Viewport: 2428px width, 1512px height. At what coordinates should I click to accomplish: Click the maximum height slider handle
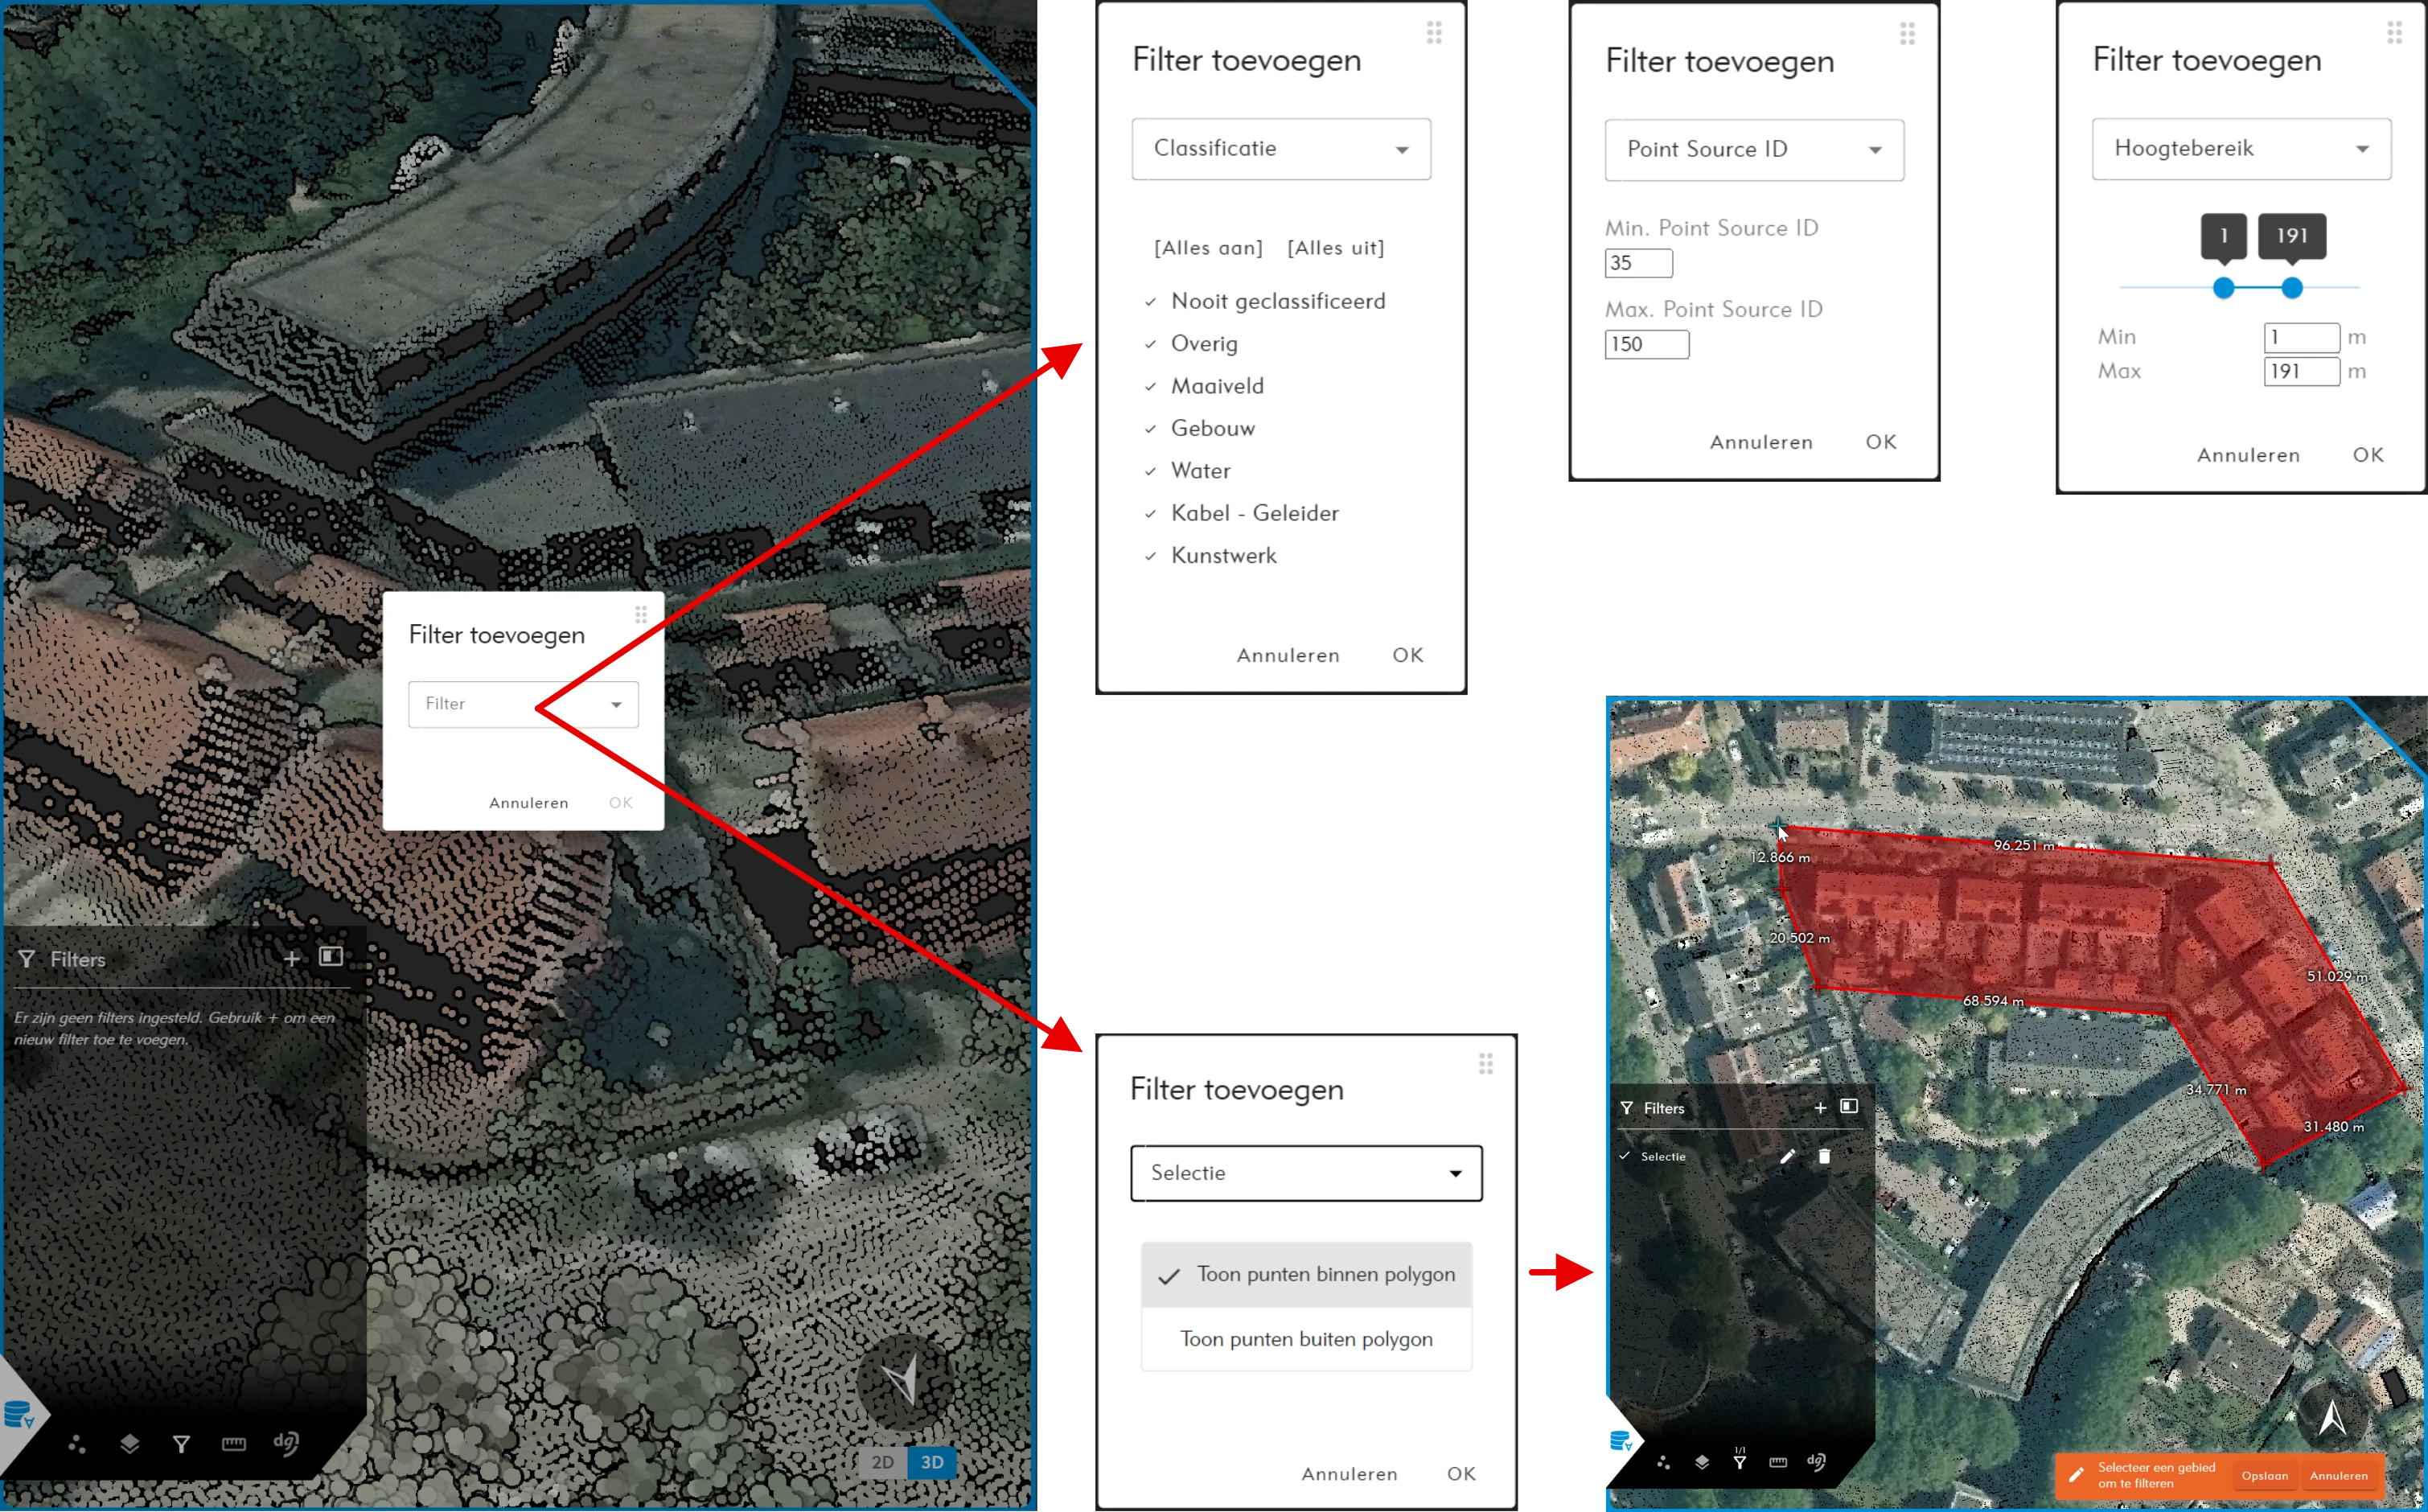pos(2292,288)
